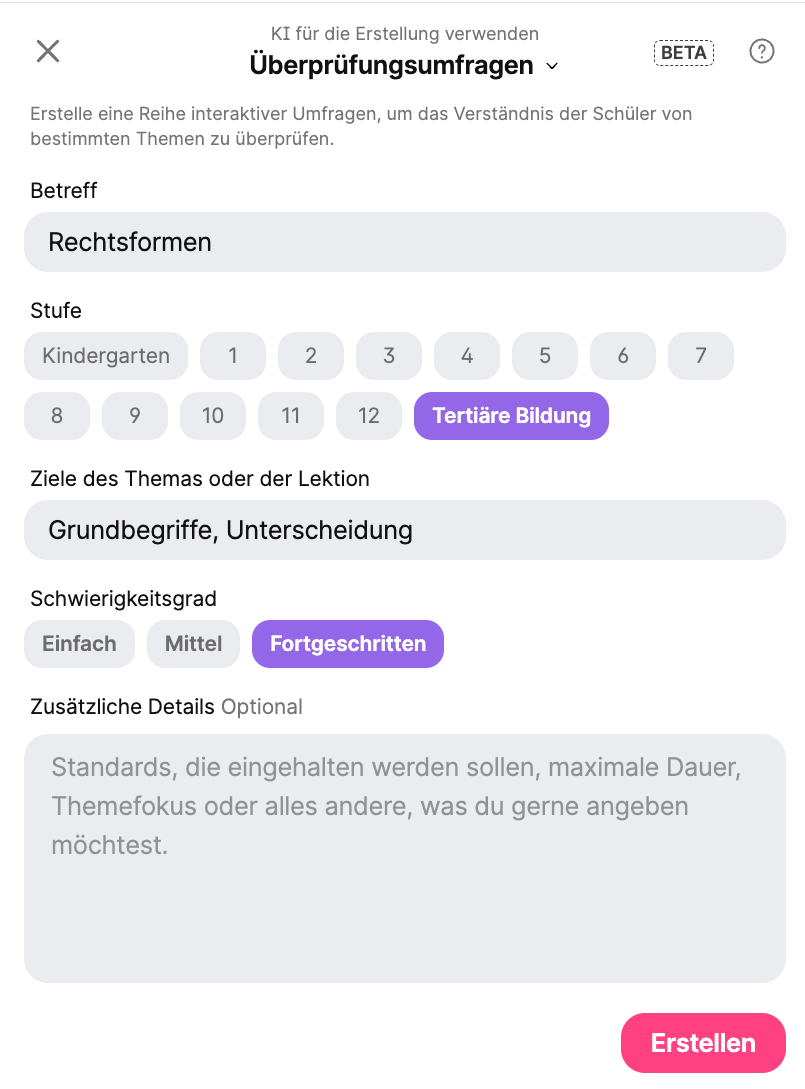Select grade level 8
This screenshot has height=1089, width=805.
(57, 416)
